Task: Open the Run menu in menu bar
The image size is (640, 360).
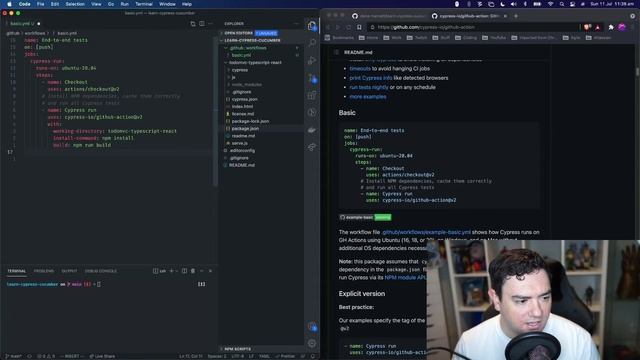Action: click(x=124, y=4)
